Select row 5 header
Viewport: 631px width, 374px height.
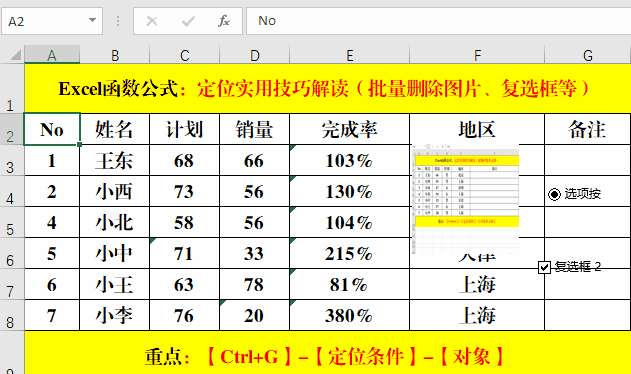12,222
